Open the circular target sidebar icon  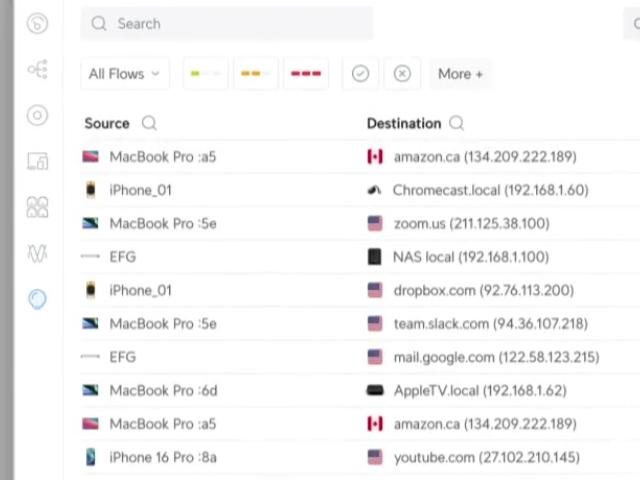37,115
